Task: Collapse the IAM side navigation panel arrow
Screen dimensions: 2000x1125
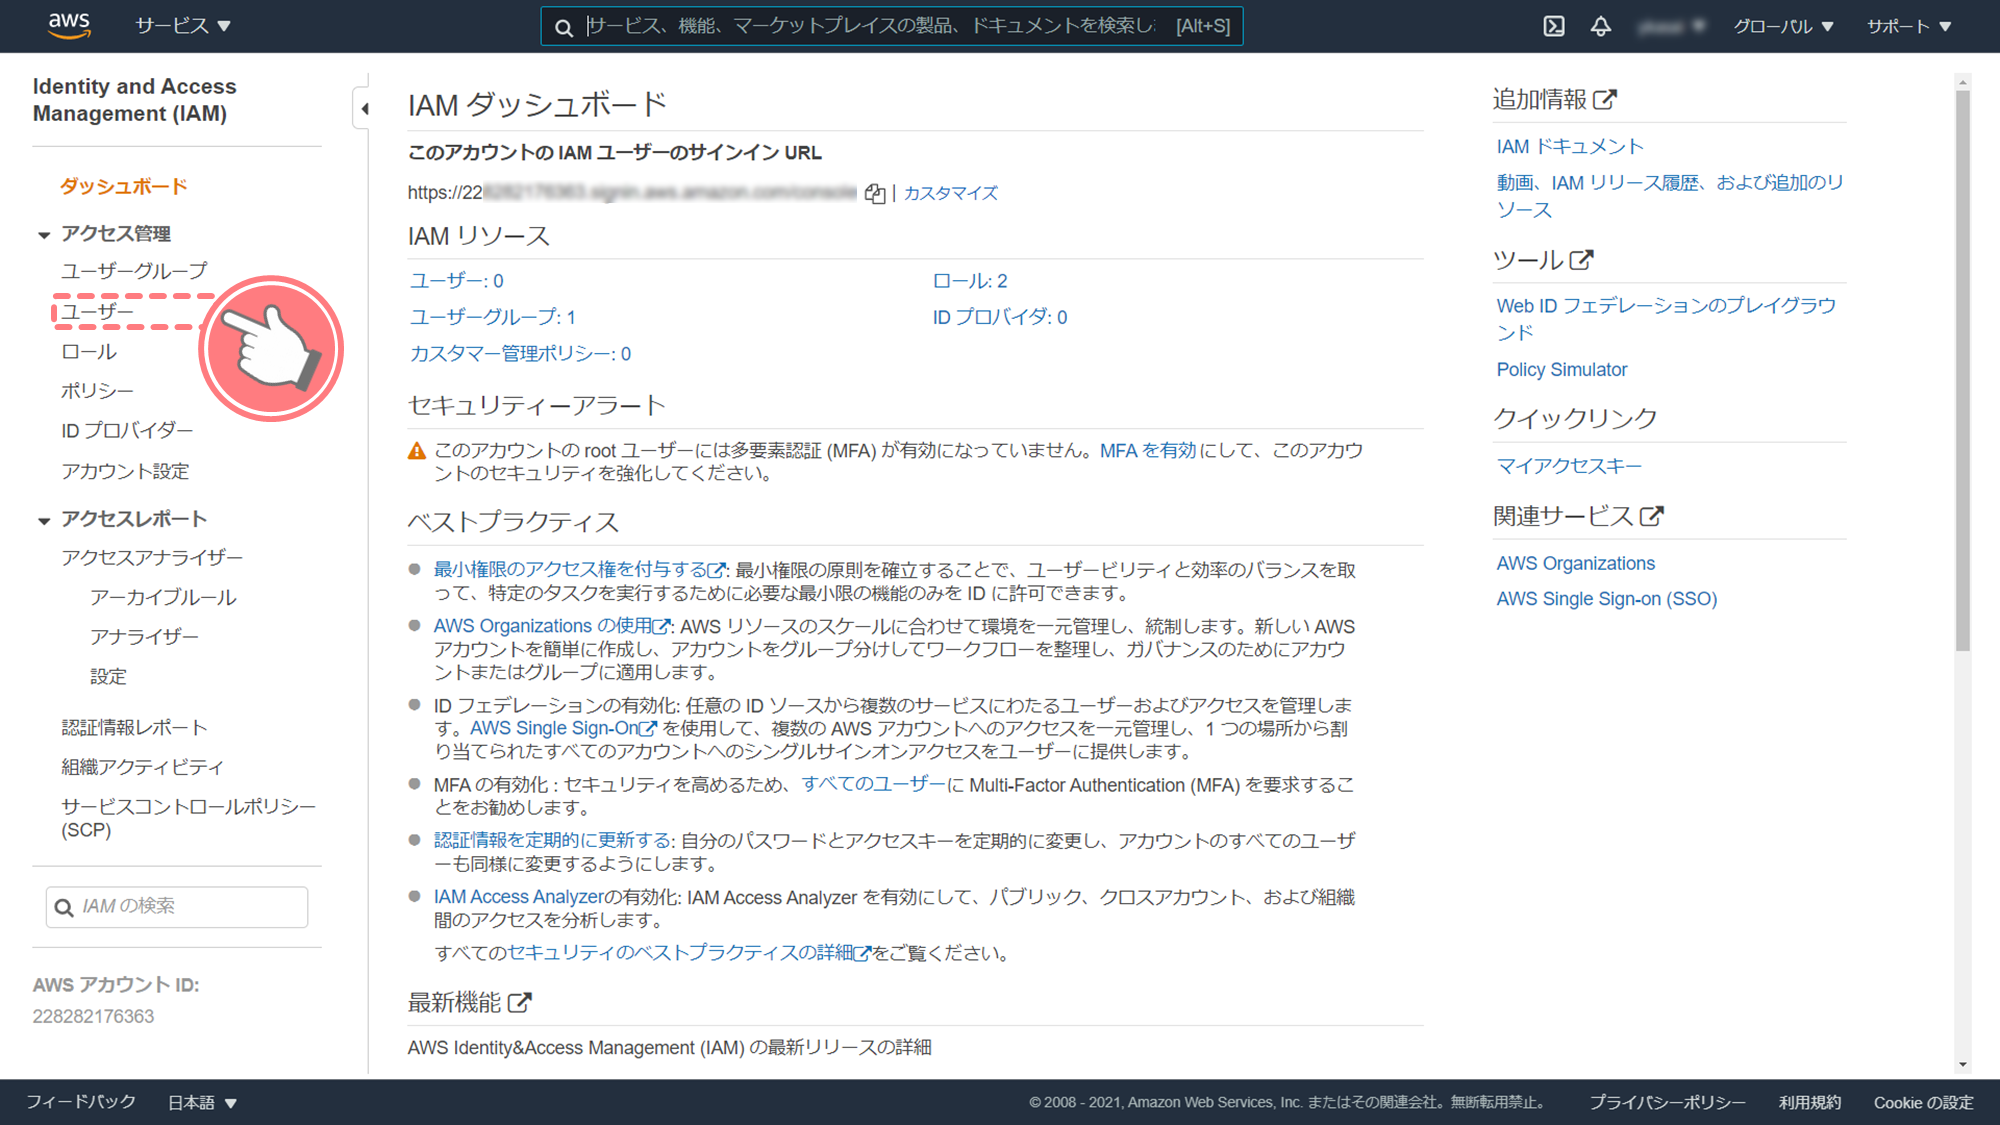Action: point(364,108)
